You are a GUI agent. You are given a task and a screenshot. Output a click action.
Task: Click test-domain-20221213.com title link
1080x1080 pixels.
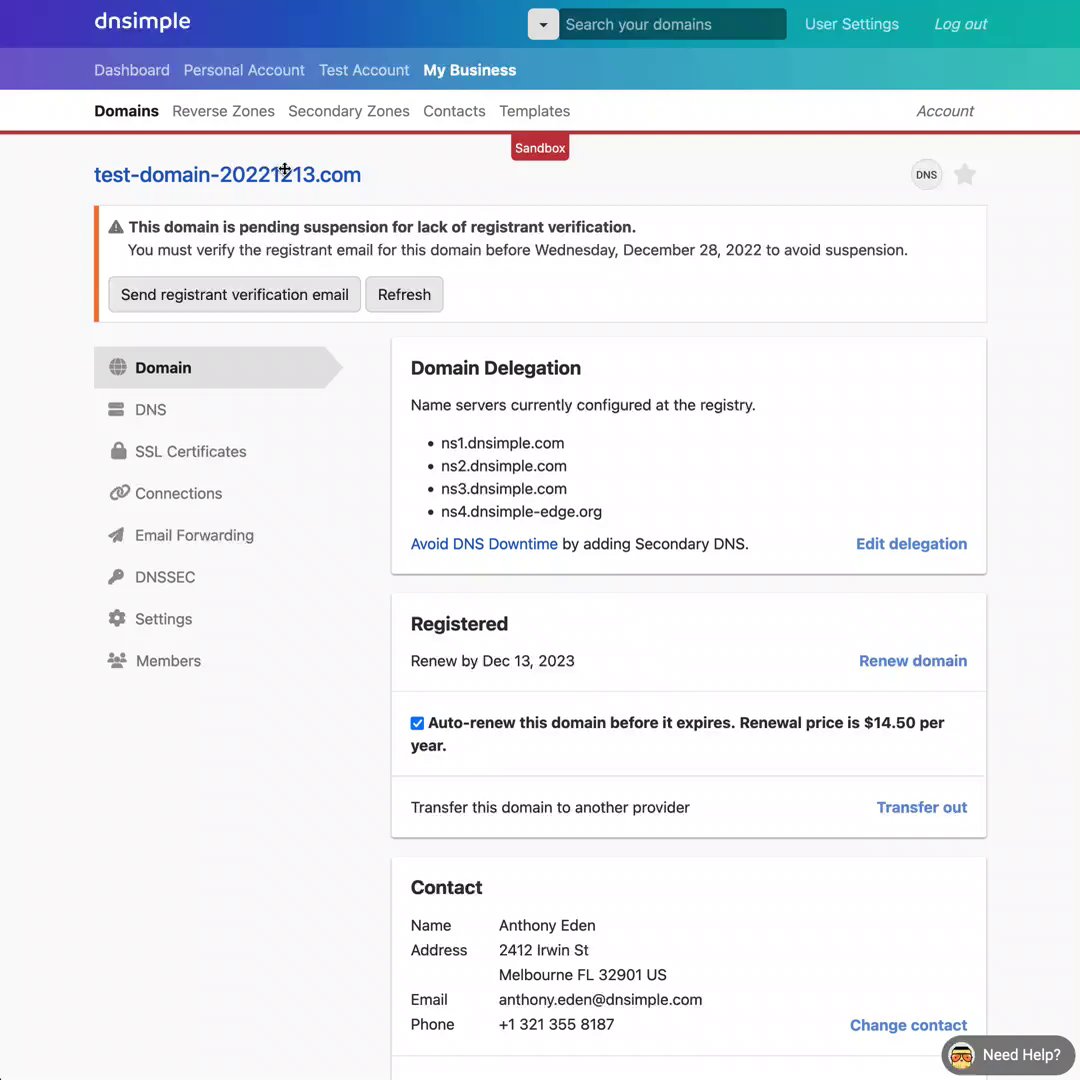coord(227,175)
